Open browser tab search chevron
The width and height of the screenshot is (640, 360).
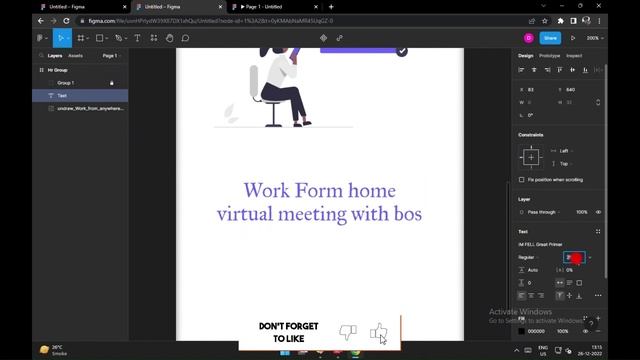pyautogui.click(x=543, y=6)
